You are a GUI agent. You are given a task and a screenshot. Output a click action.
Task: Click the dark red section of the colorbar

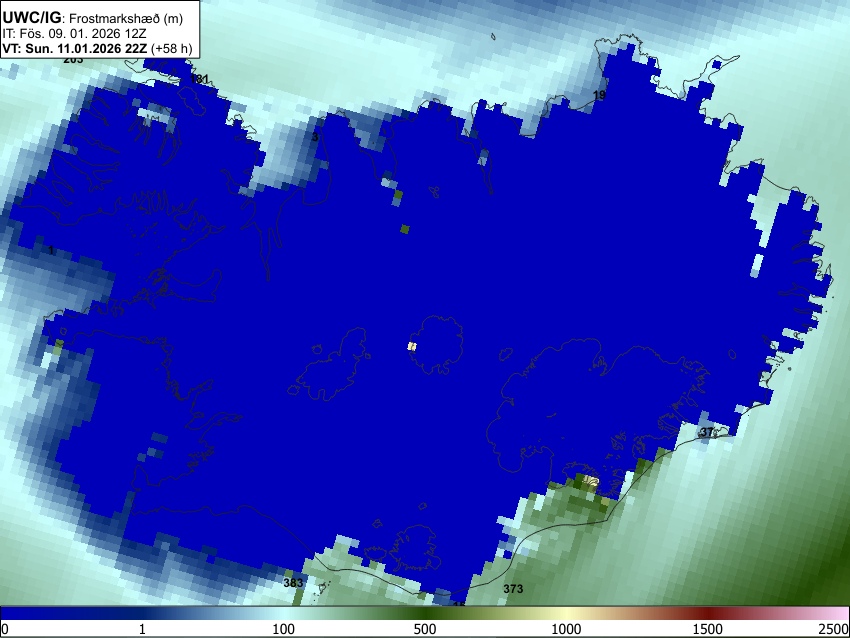pyautogui.click(x=707, y=614)
